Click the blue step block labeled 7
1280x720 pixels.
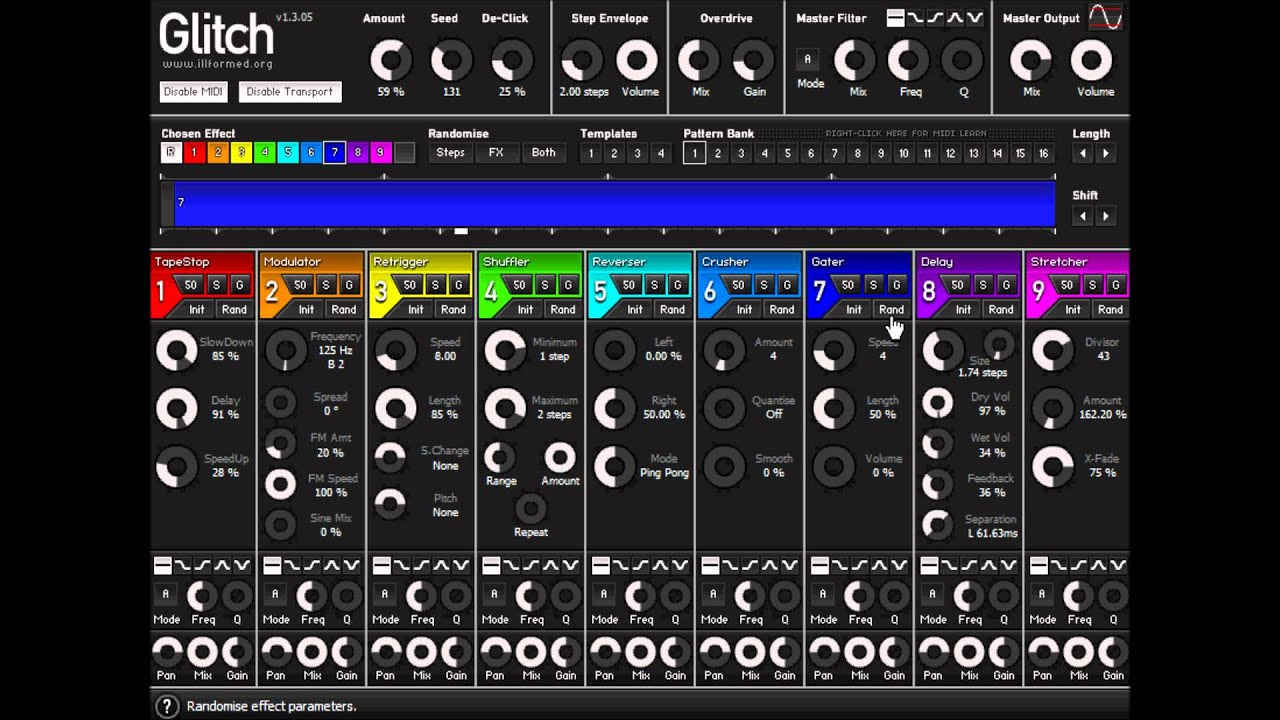tap(614, 203)
